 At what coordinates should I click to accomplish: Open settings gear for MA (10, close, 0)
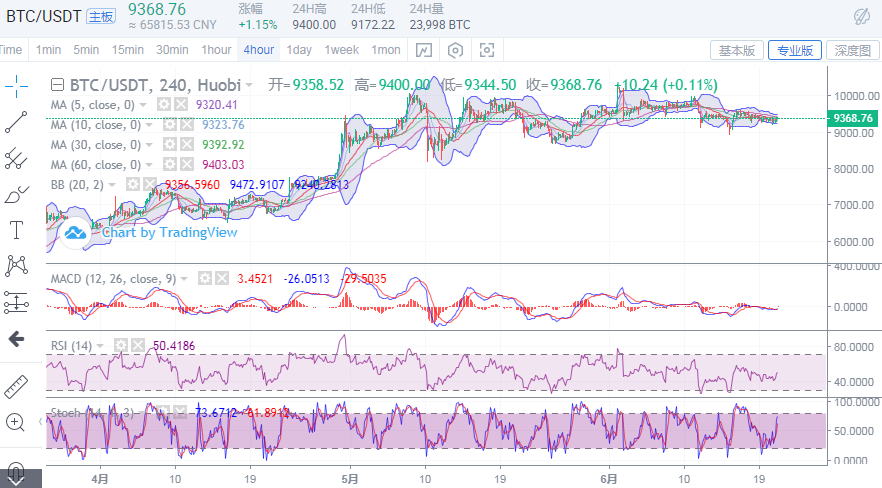[x=170, y=125]
